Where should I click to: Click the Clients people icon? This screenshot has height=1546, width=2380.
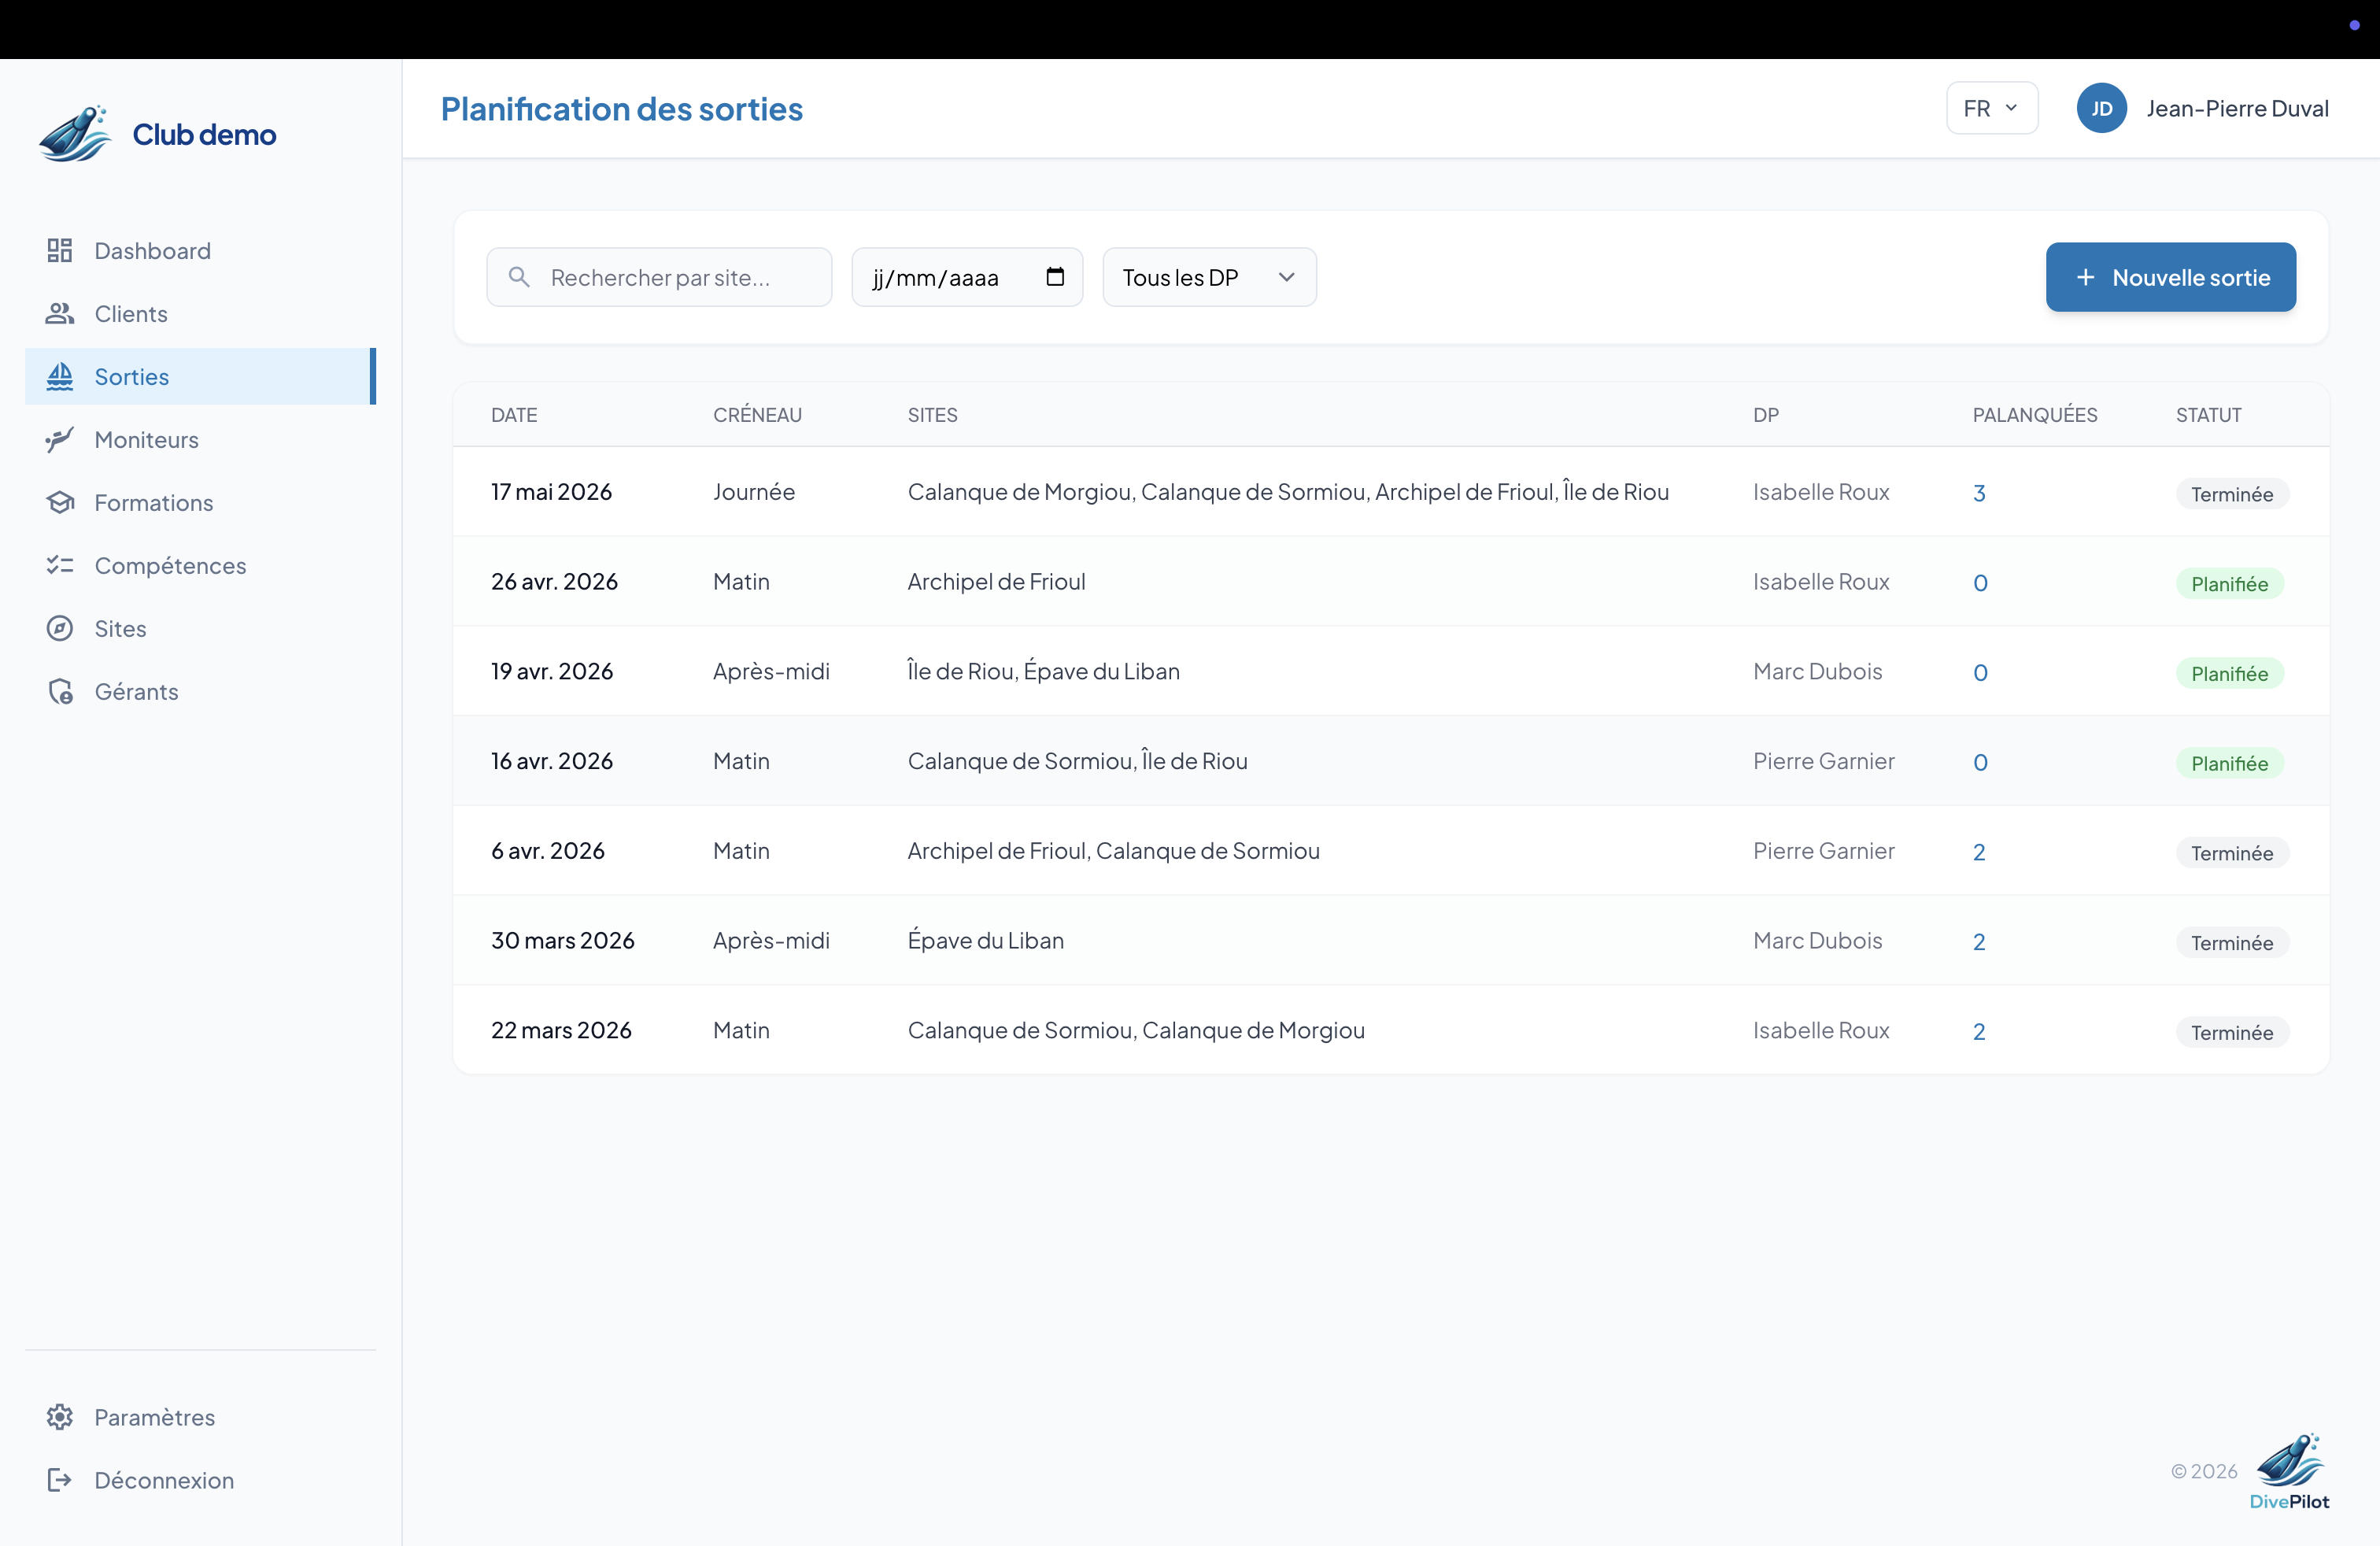click(60, 313)
